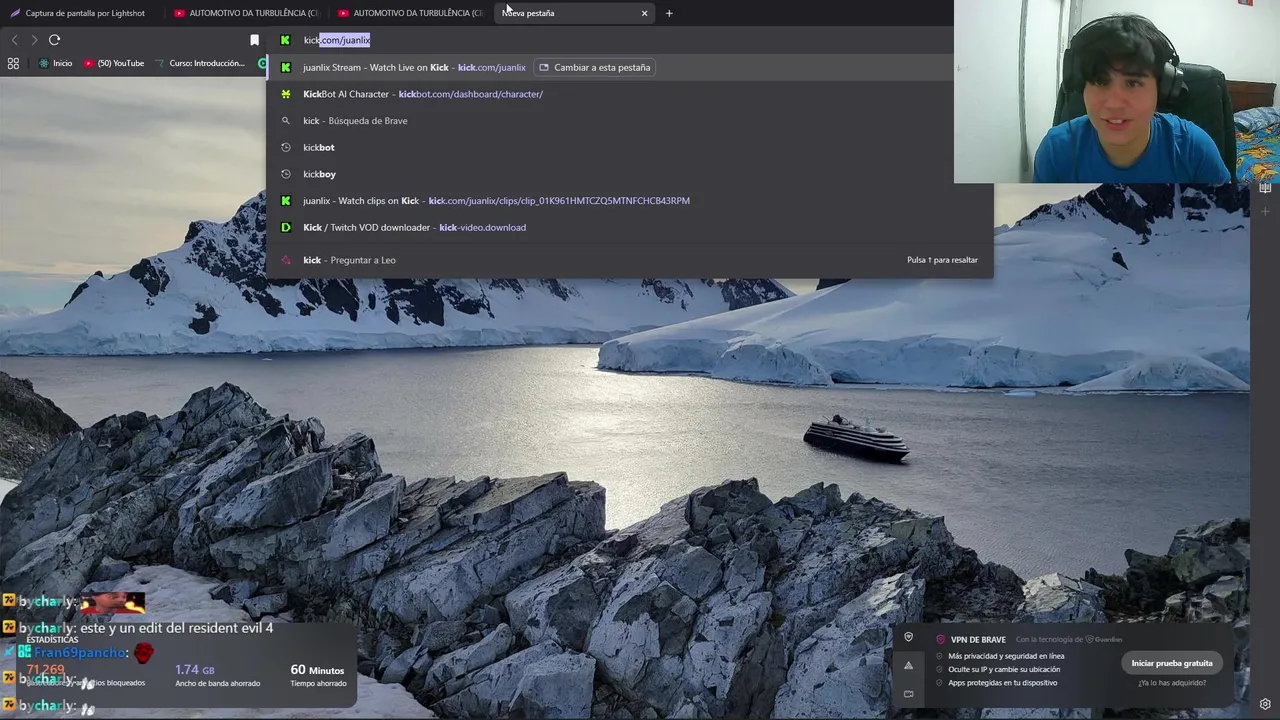The height and width of the screenshot is (720, 1280).
Task: Click the Pulsa ↑ para resaltar hint
Action: point(942,260)
